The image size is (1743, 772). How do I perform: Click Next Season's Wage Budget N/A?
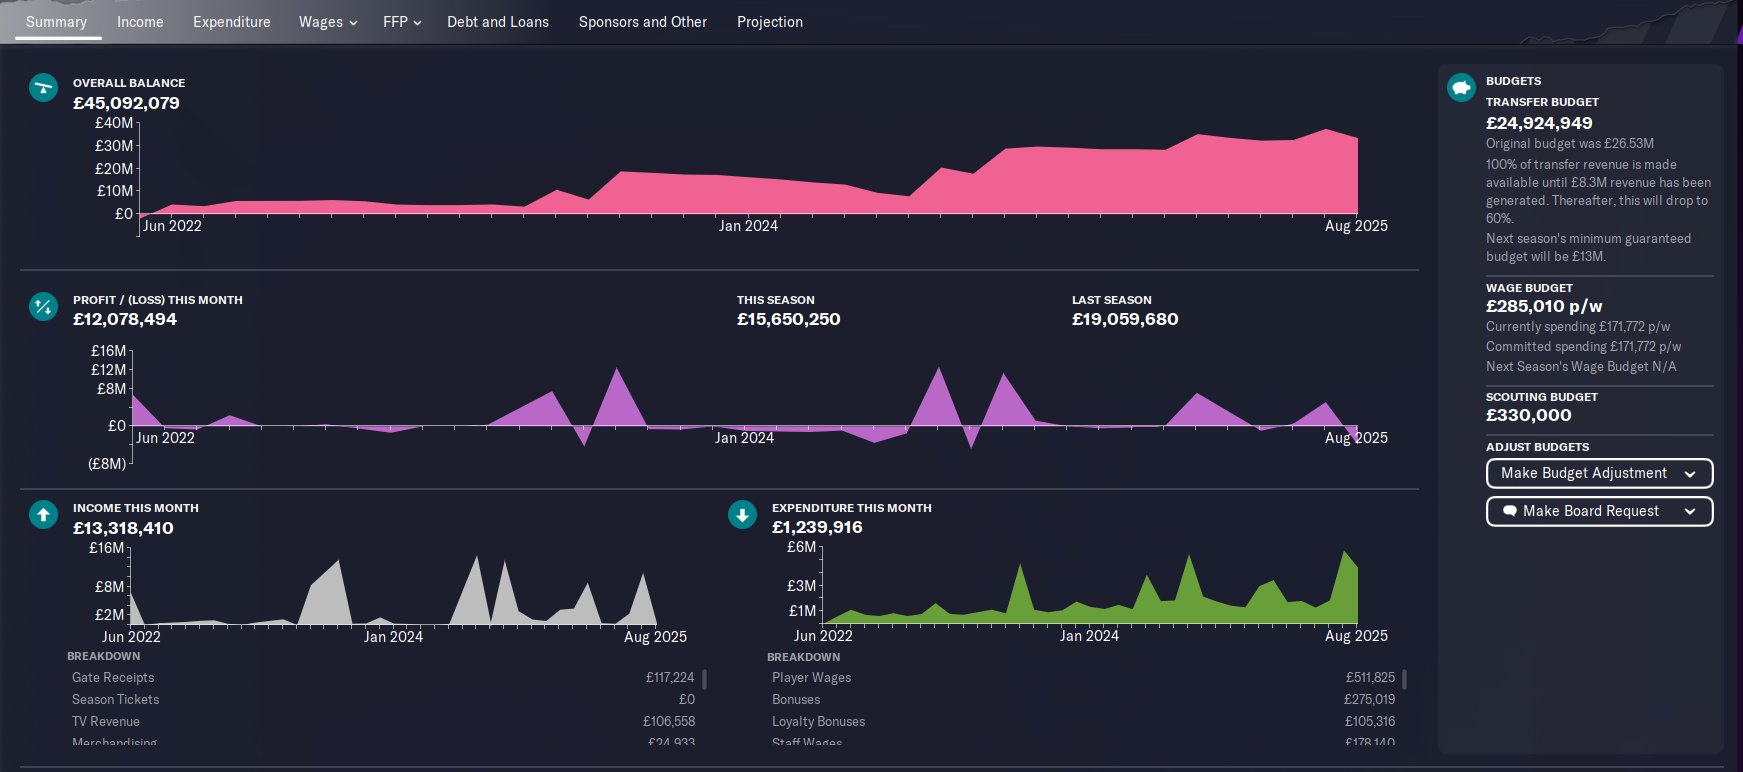coord(1581,367)
